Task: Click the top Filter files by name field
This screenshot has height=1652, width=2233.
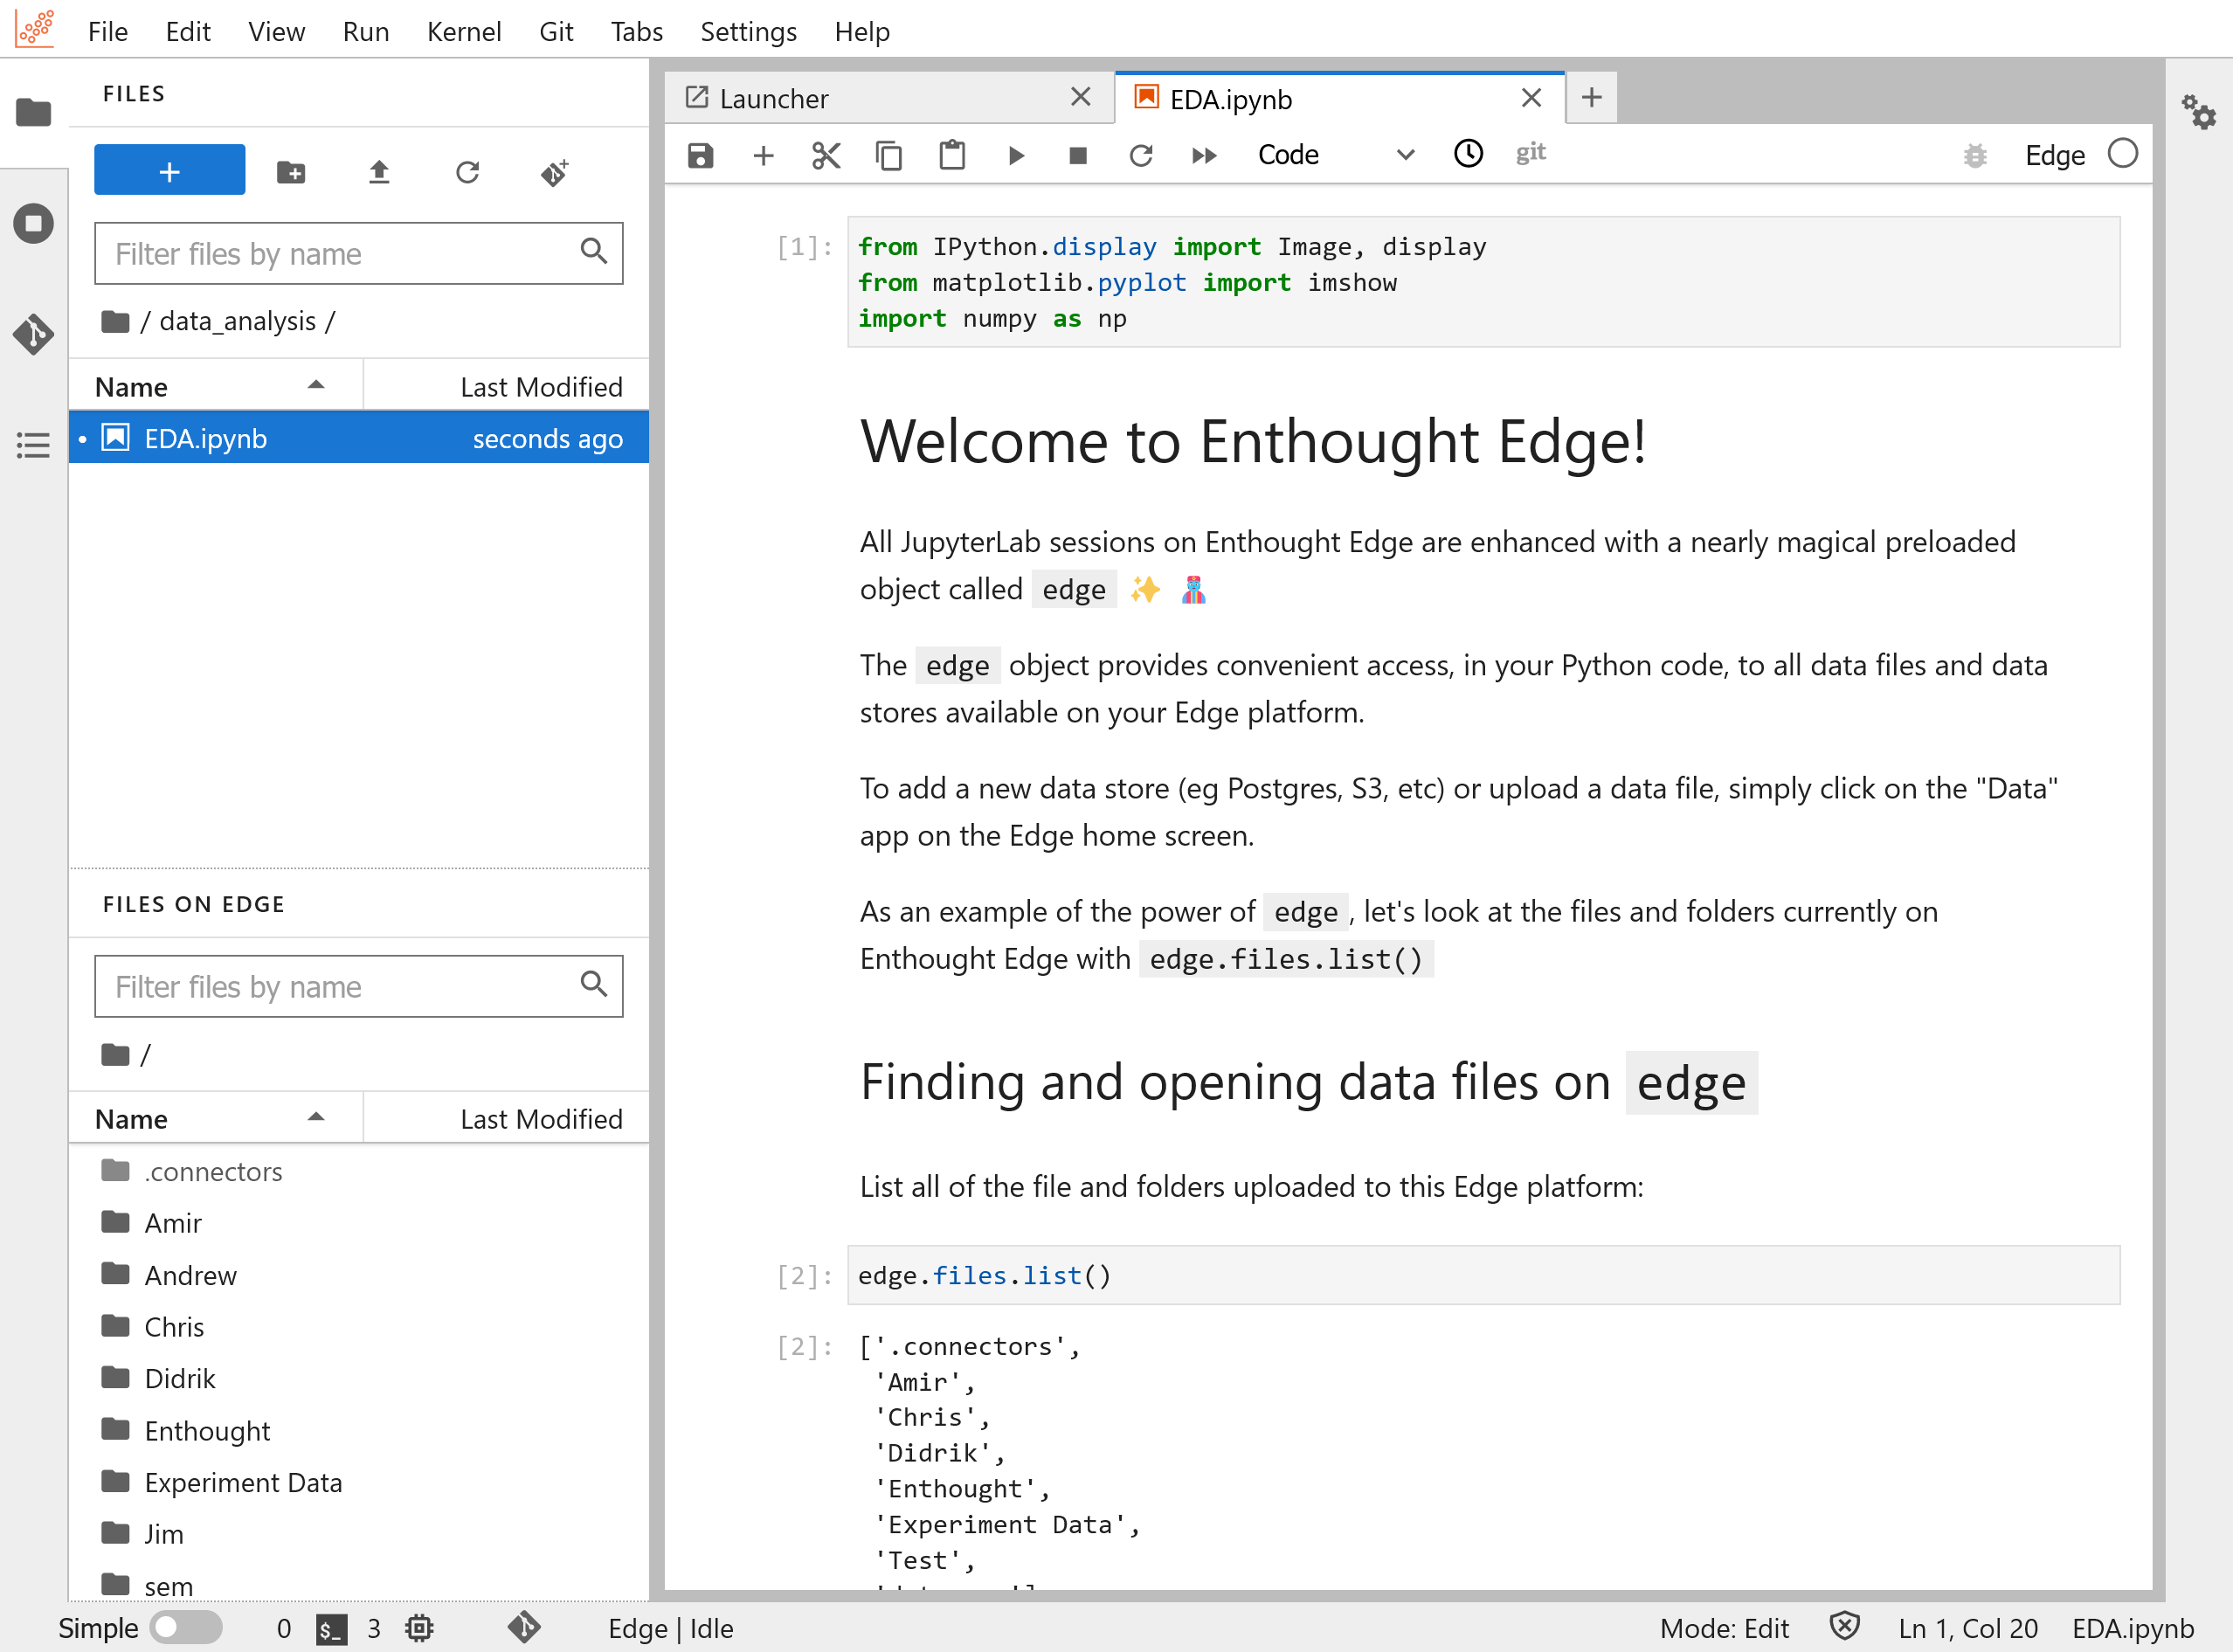Action: pyautogui.click(x=358, y=253)
